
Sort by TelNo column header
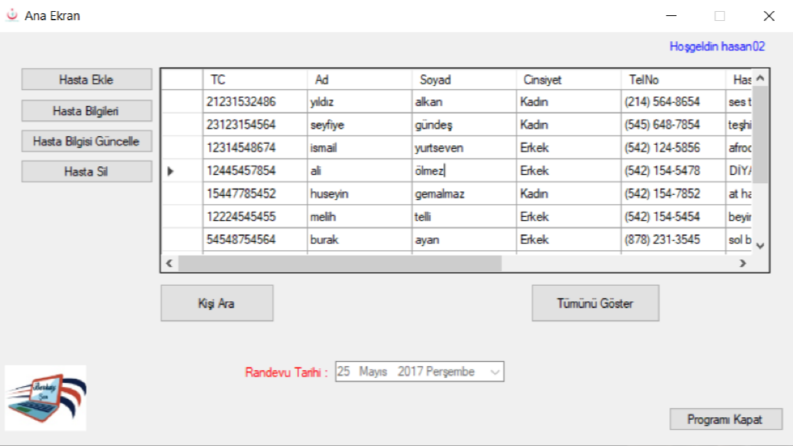click(673, 79)
